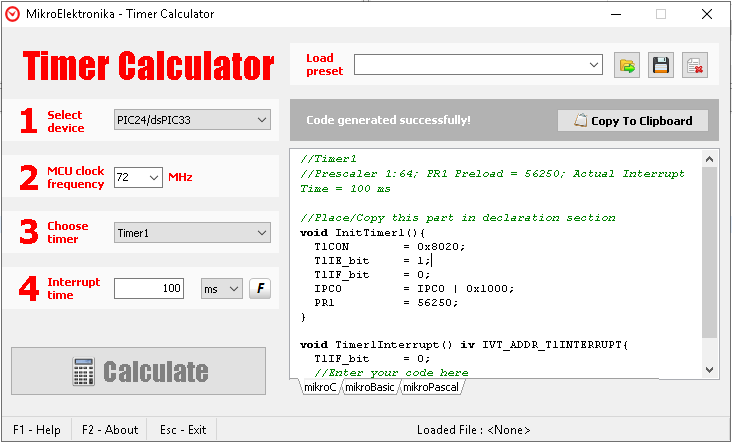The width and height of the screenshot is (732, 444).
Task: Click the MikroElektronika app icon in title bar
Action: point(12,14)
